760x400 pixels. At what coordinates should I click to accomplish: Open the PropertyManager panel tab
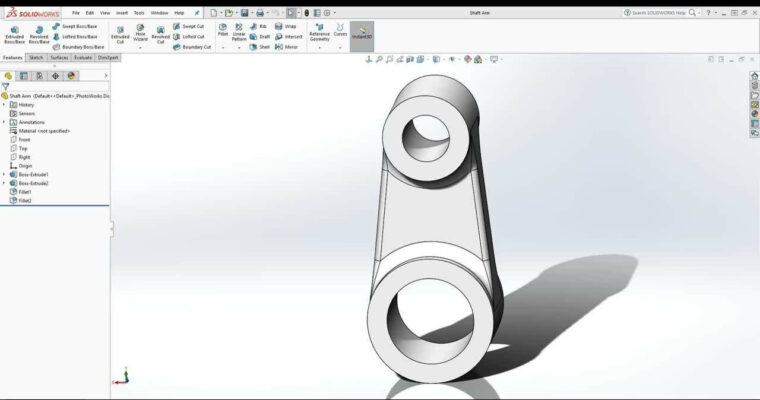(x=23, y=76)
